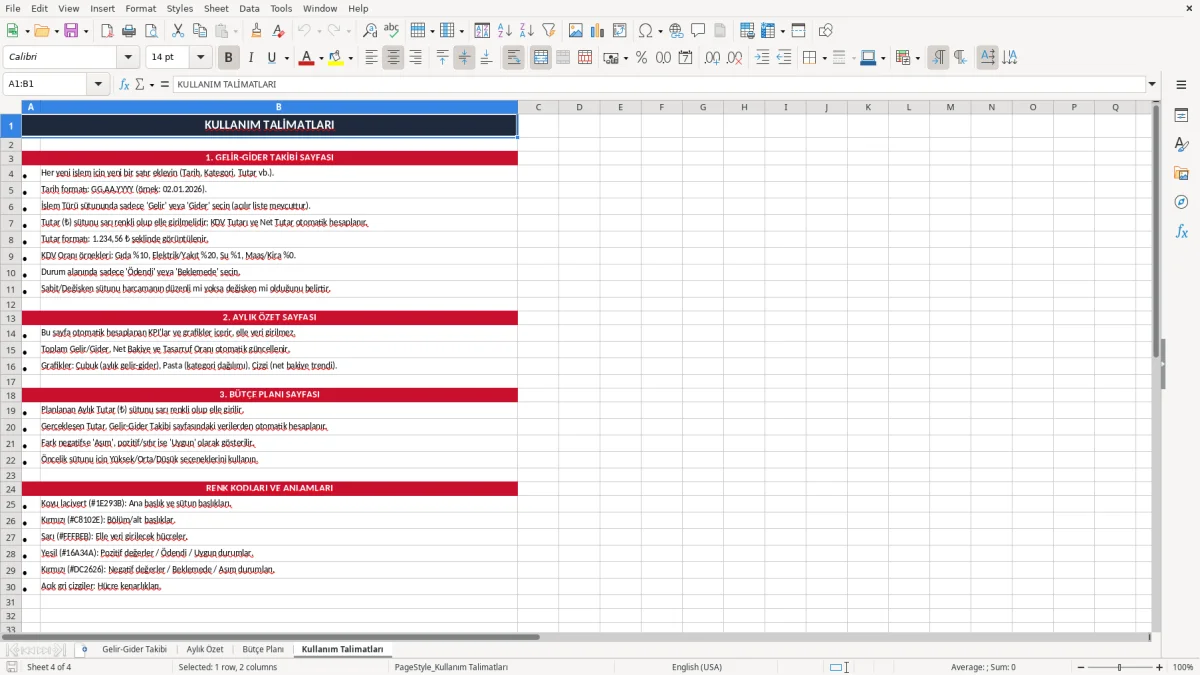Expand the Name Box dropdown
Screen dimensions: 1200x675
(98, 84)
